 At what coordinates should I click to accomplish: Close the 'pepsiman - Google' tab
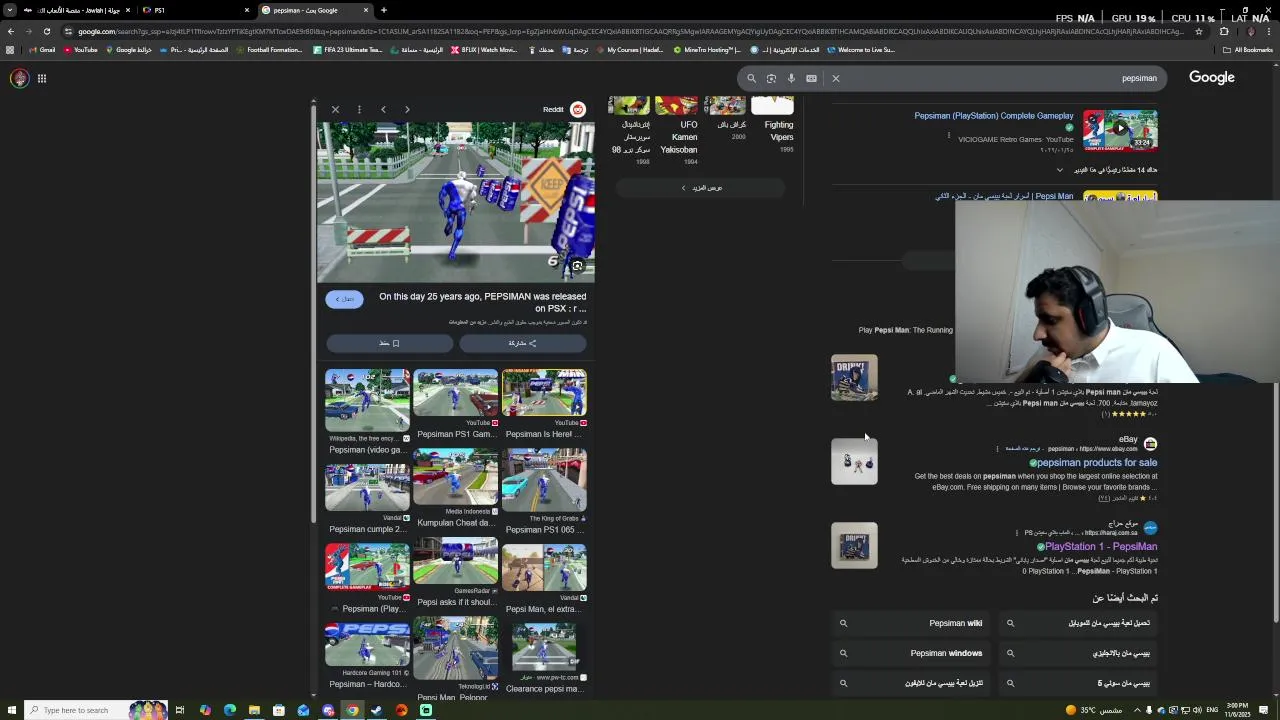click(x=366, y=10)
